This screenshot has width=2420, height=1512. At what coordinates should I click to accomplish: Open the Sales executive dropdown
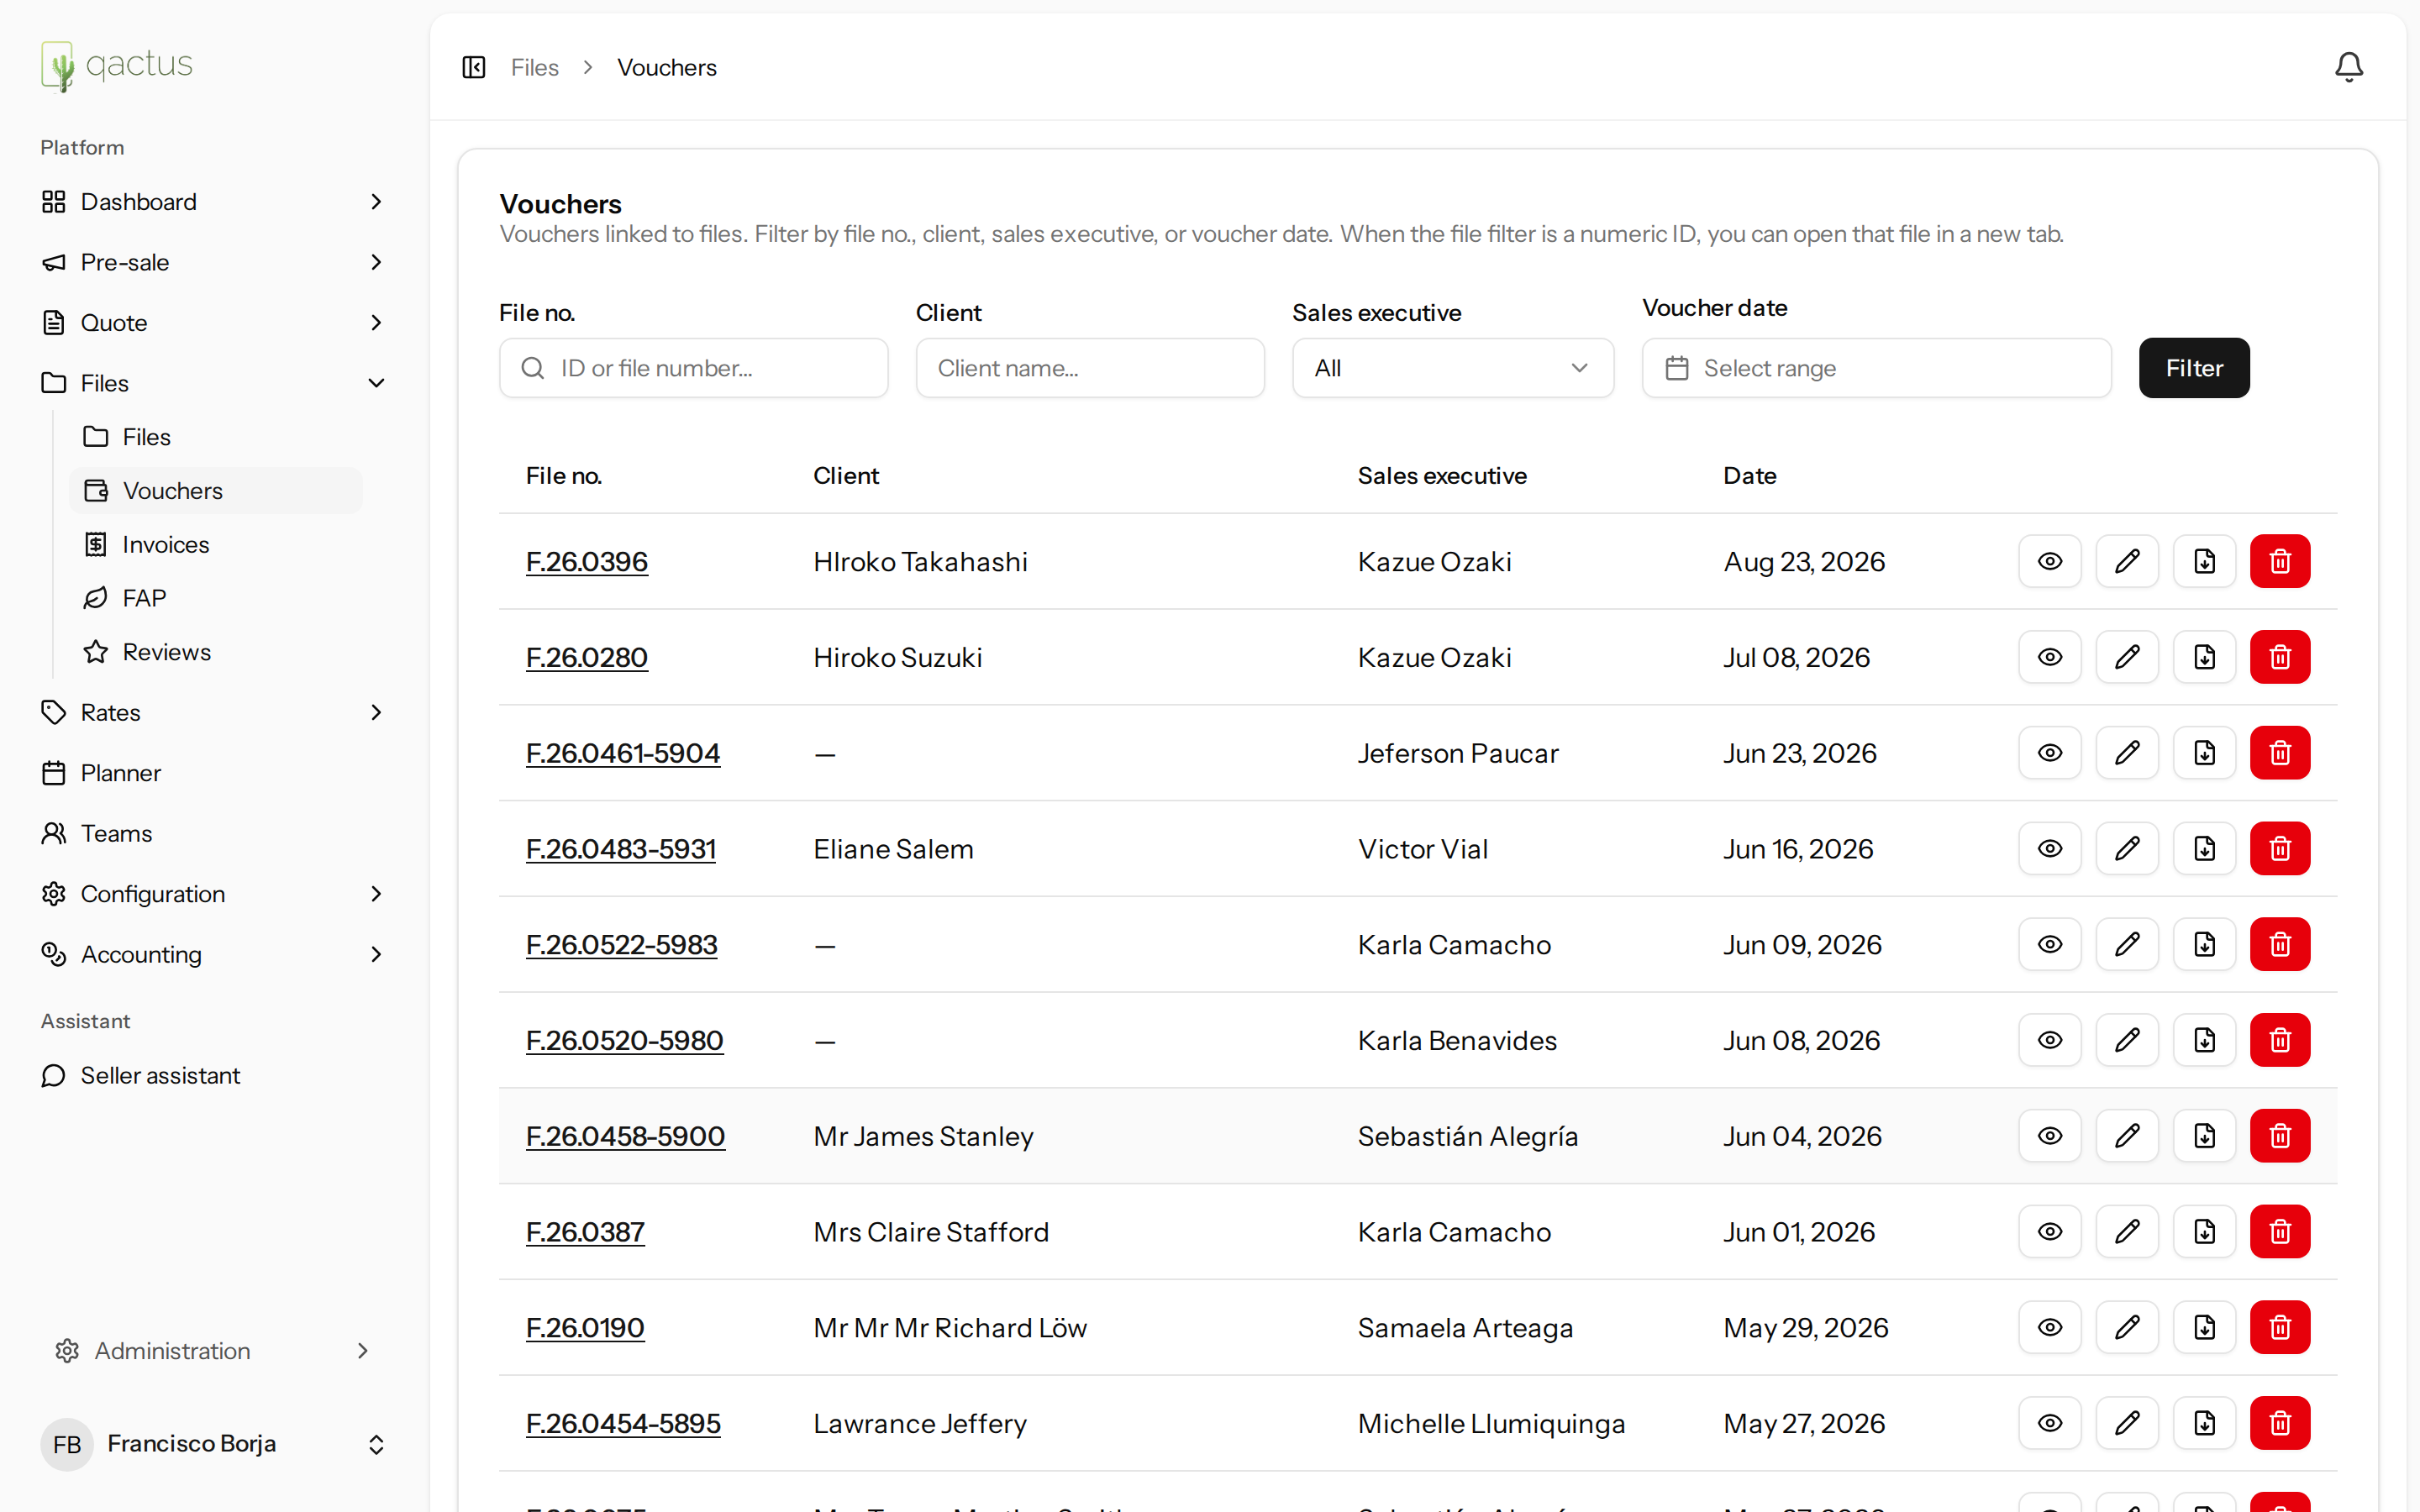coord(1452,368)
